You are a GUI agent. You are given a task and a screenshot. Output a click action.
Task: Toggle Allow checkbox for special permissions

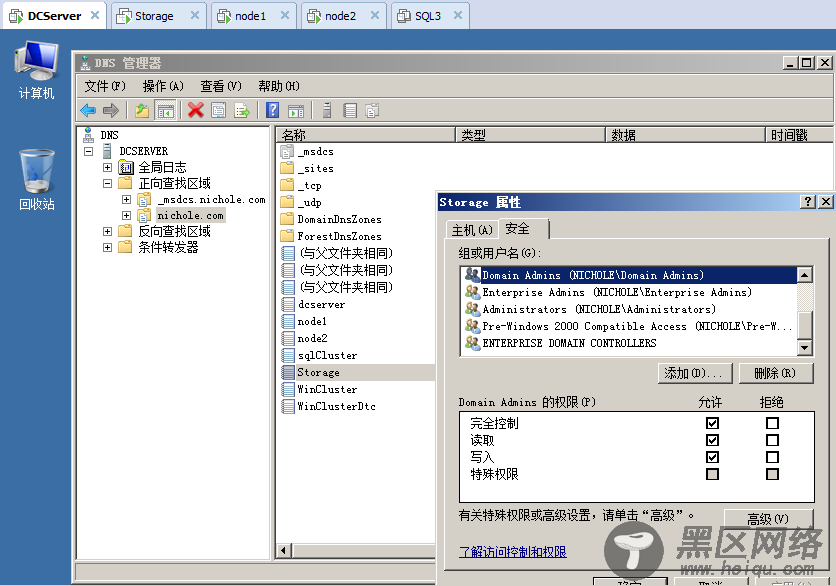coord(712,474)
